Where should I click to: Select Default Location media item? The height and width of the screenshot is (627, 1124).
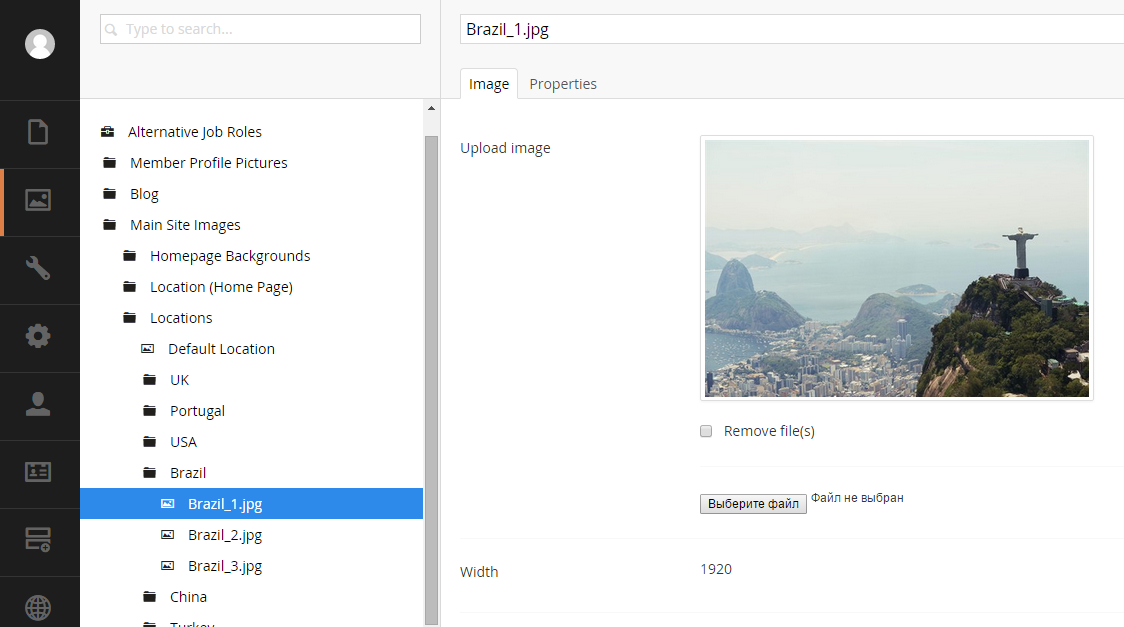tap(222, 349)
